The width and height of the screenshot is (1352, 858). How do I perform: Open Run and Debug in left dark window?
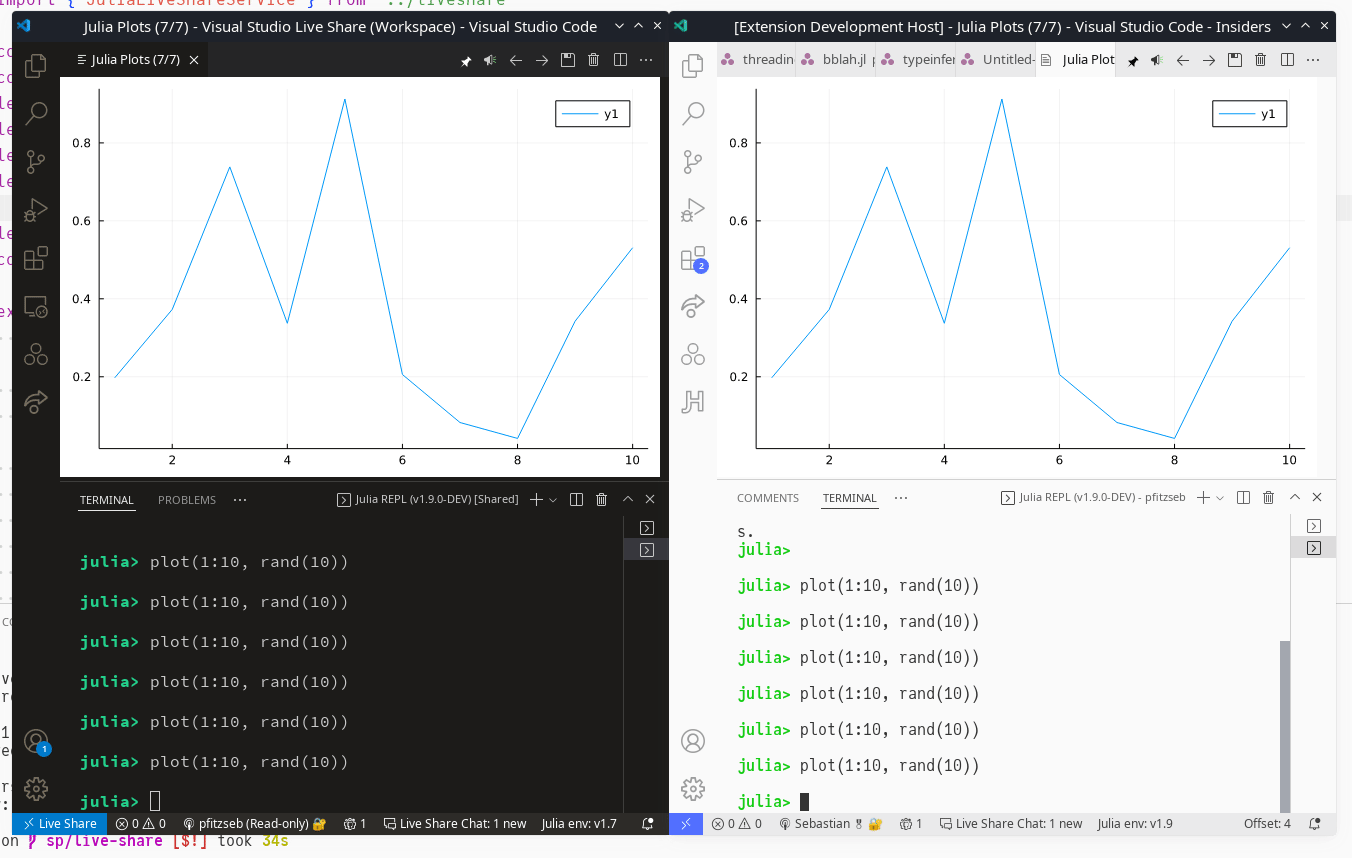point(36,209)
